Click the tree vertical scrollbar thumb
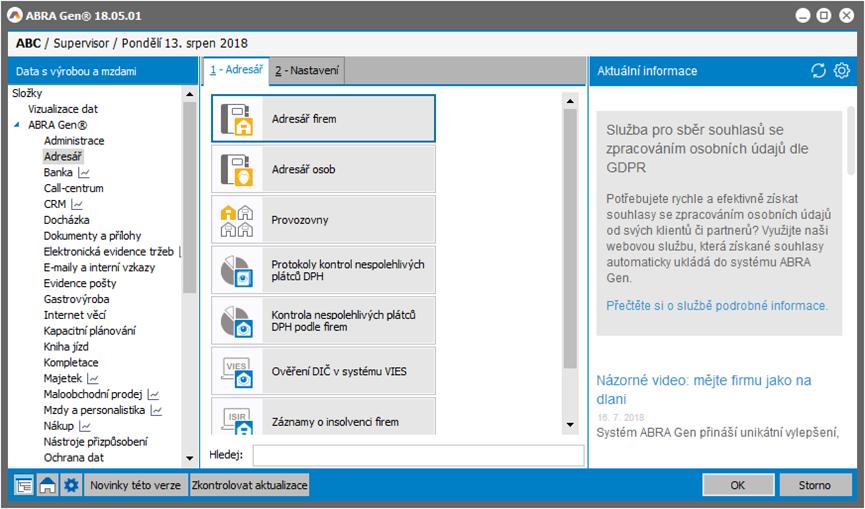The height and width of the screenshot is (509, 865). 190,197
